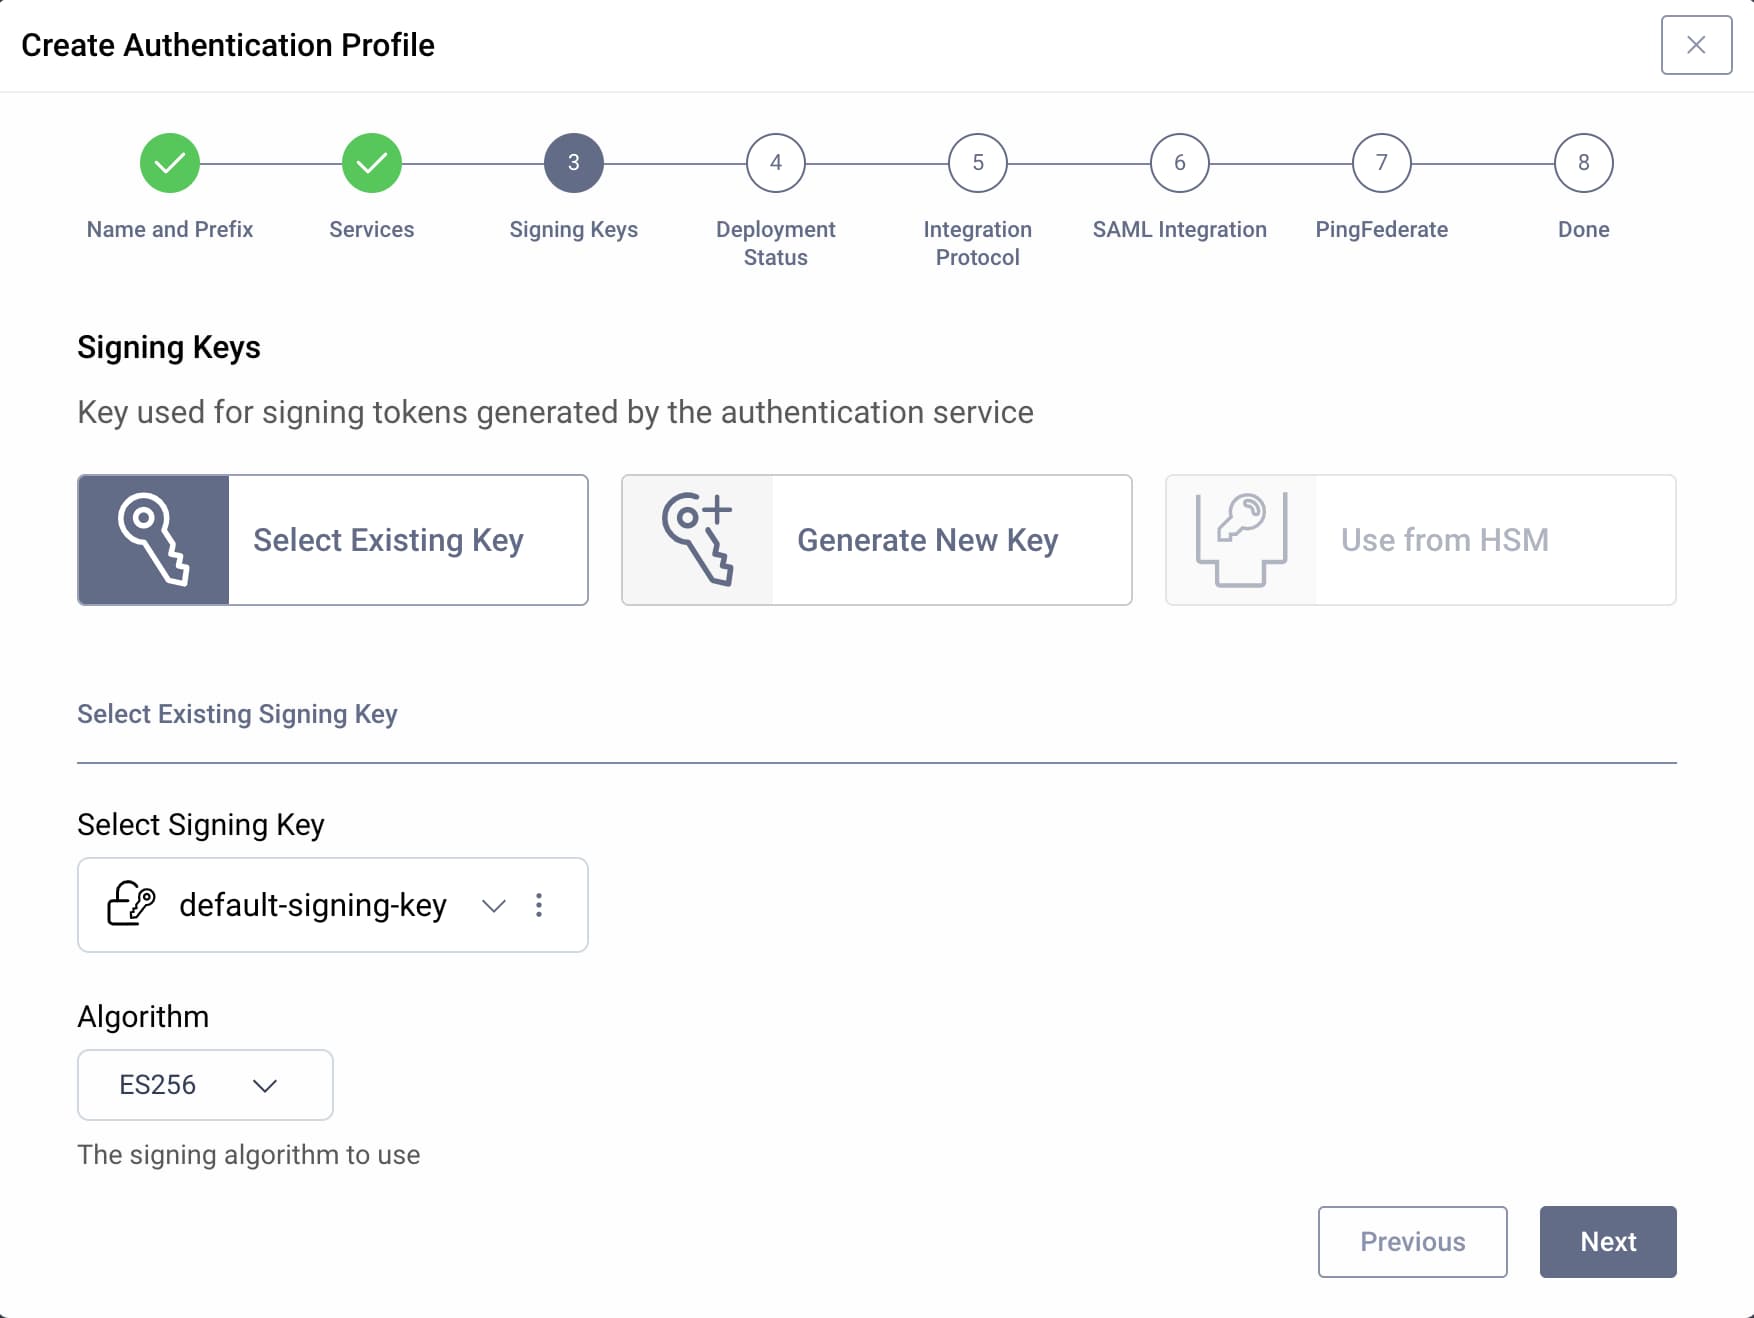This screenshot has width=1754, height=1318.
Task: Close the Create Authentication Profile dialog
Action: (x=1696, y=44)
